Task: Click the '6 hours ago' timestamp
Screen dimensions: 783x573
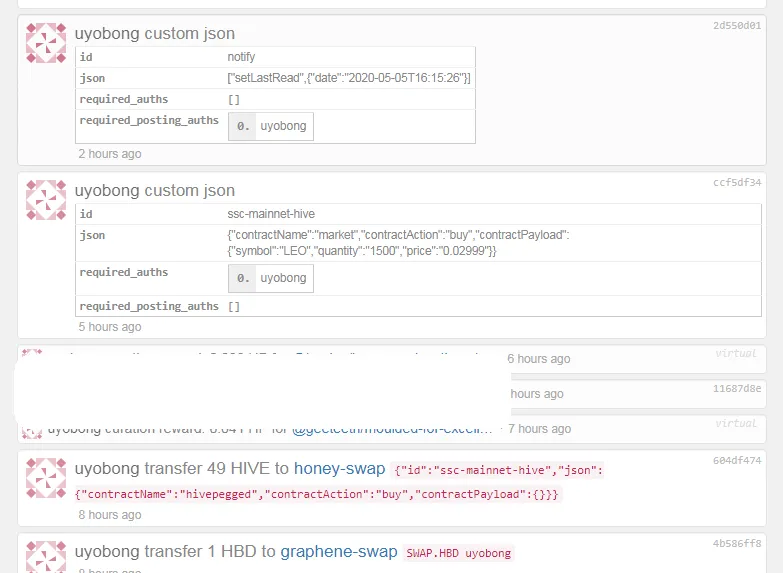Action: tap(539, 359)
